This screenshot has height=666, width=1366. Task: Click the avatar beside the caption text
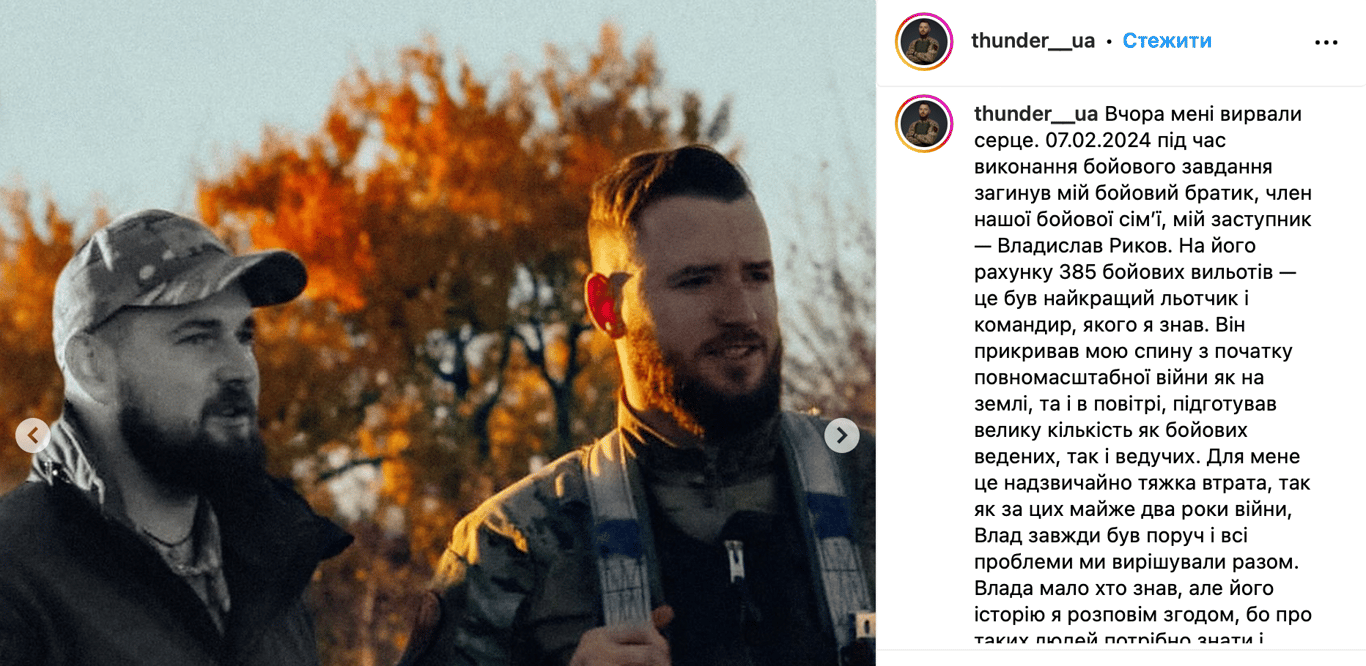point(924,124)
